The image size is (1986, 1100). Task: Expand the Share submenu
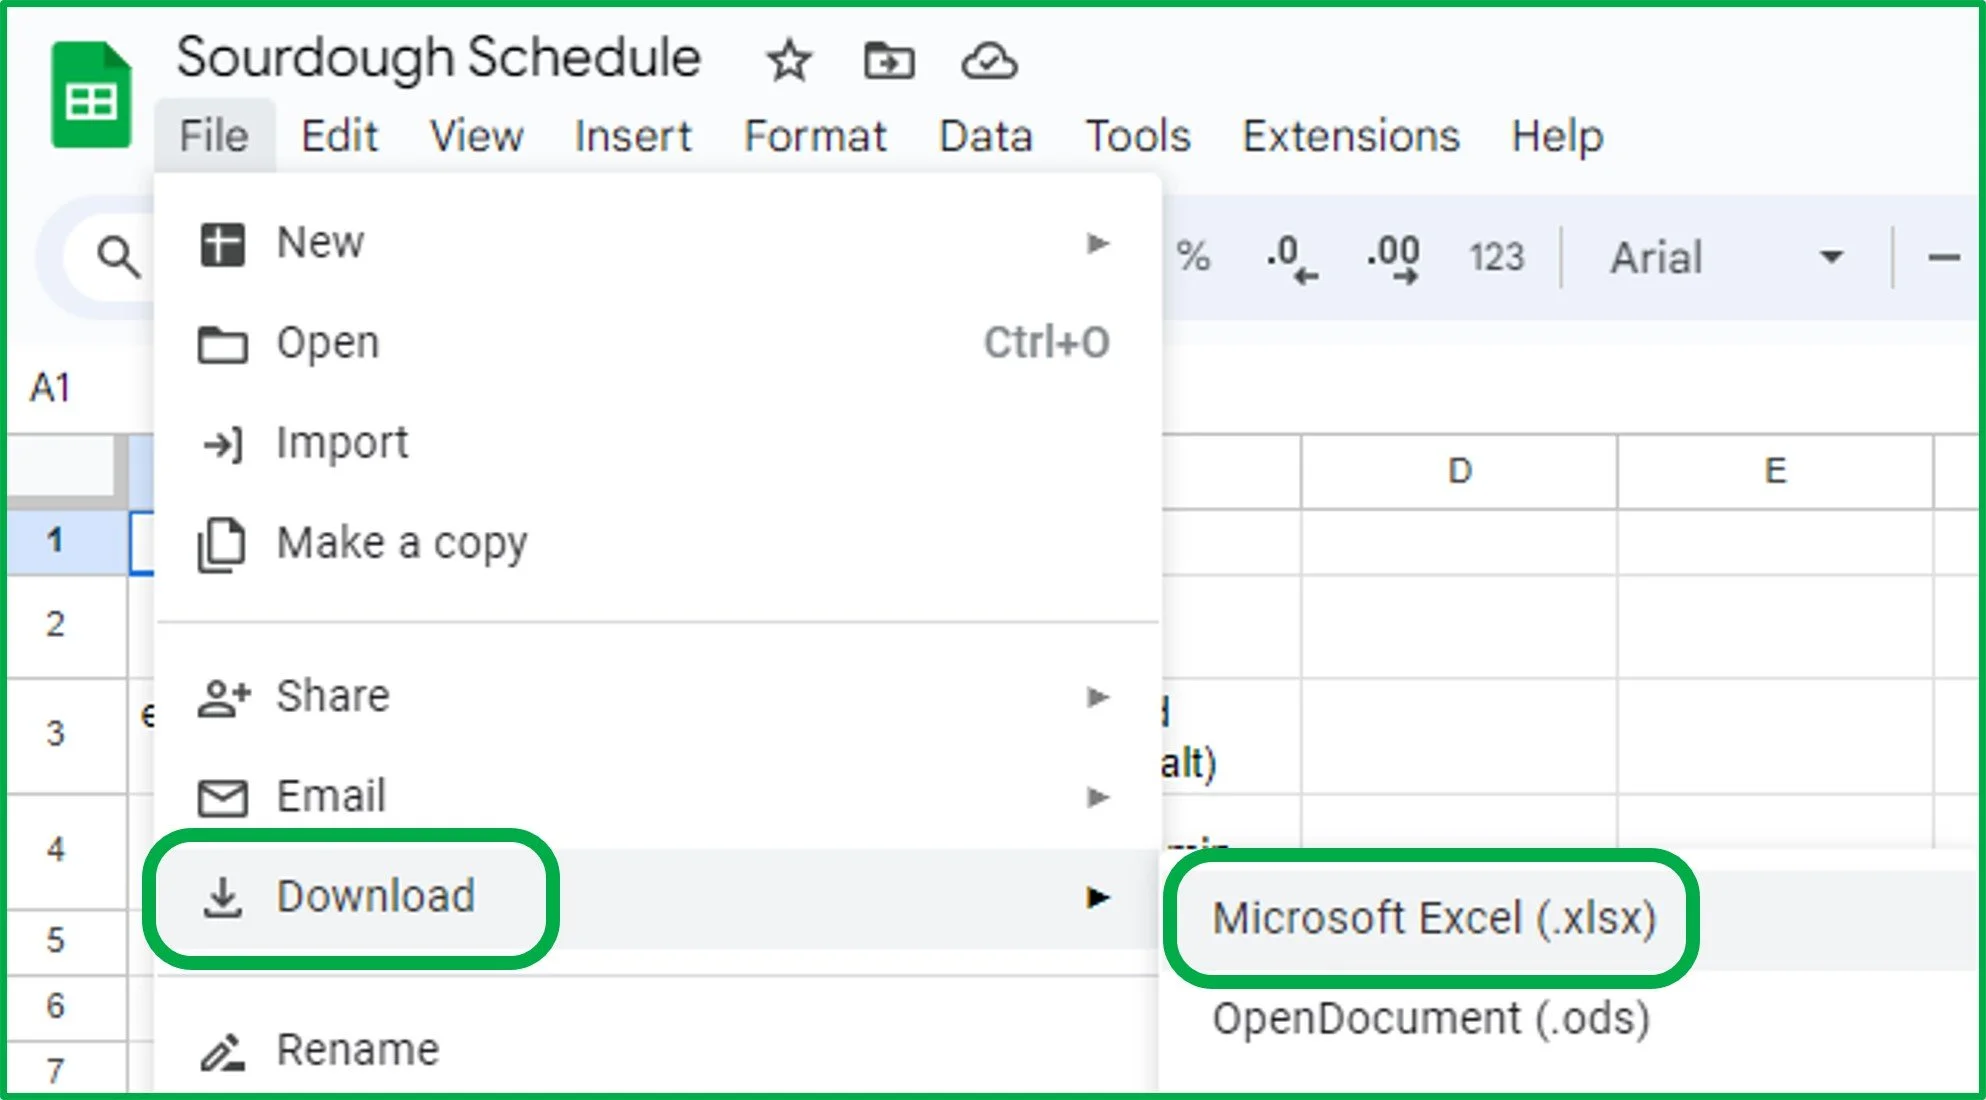(x=658, y=697)
